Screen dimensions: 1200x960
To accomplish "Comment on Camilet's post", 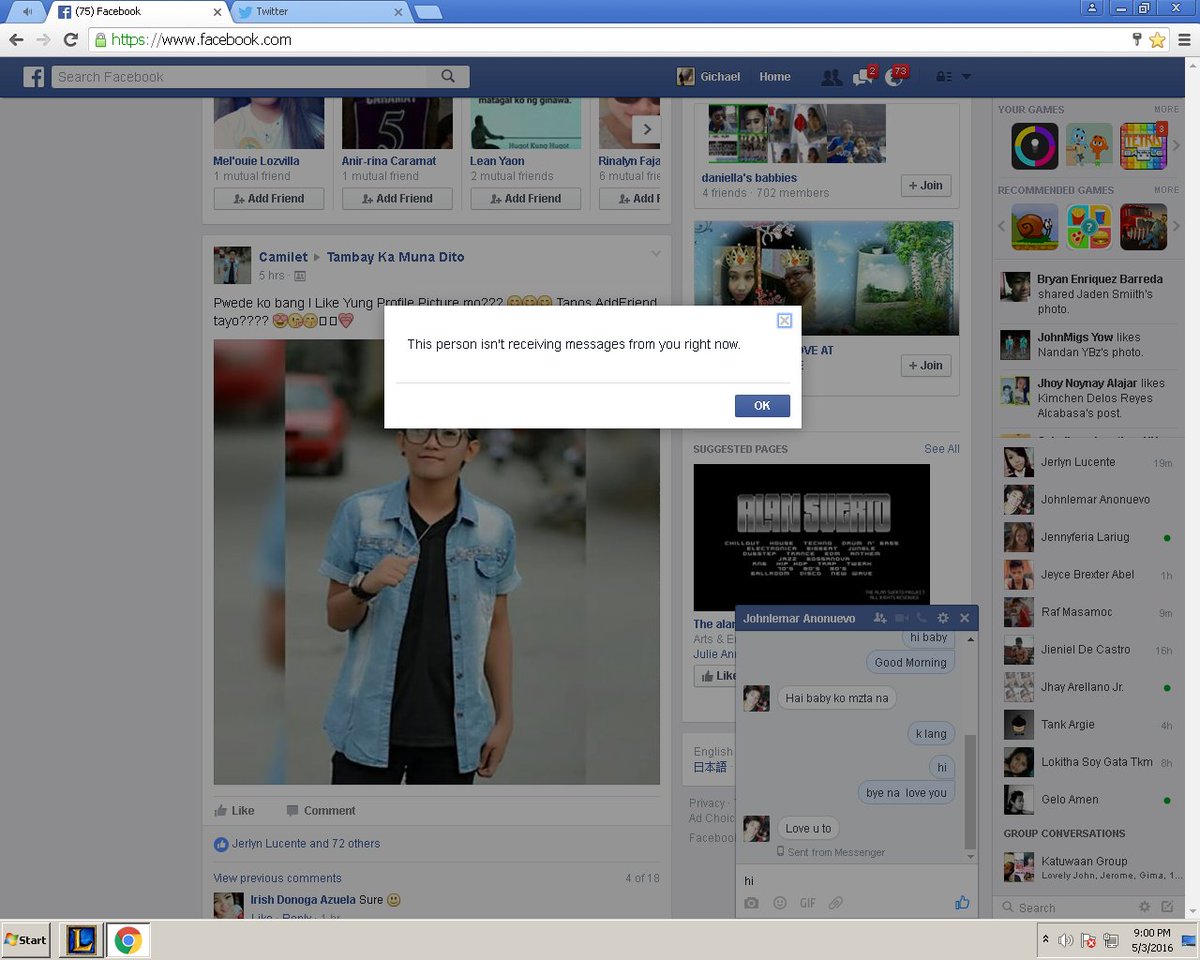I will pos(320,811).
